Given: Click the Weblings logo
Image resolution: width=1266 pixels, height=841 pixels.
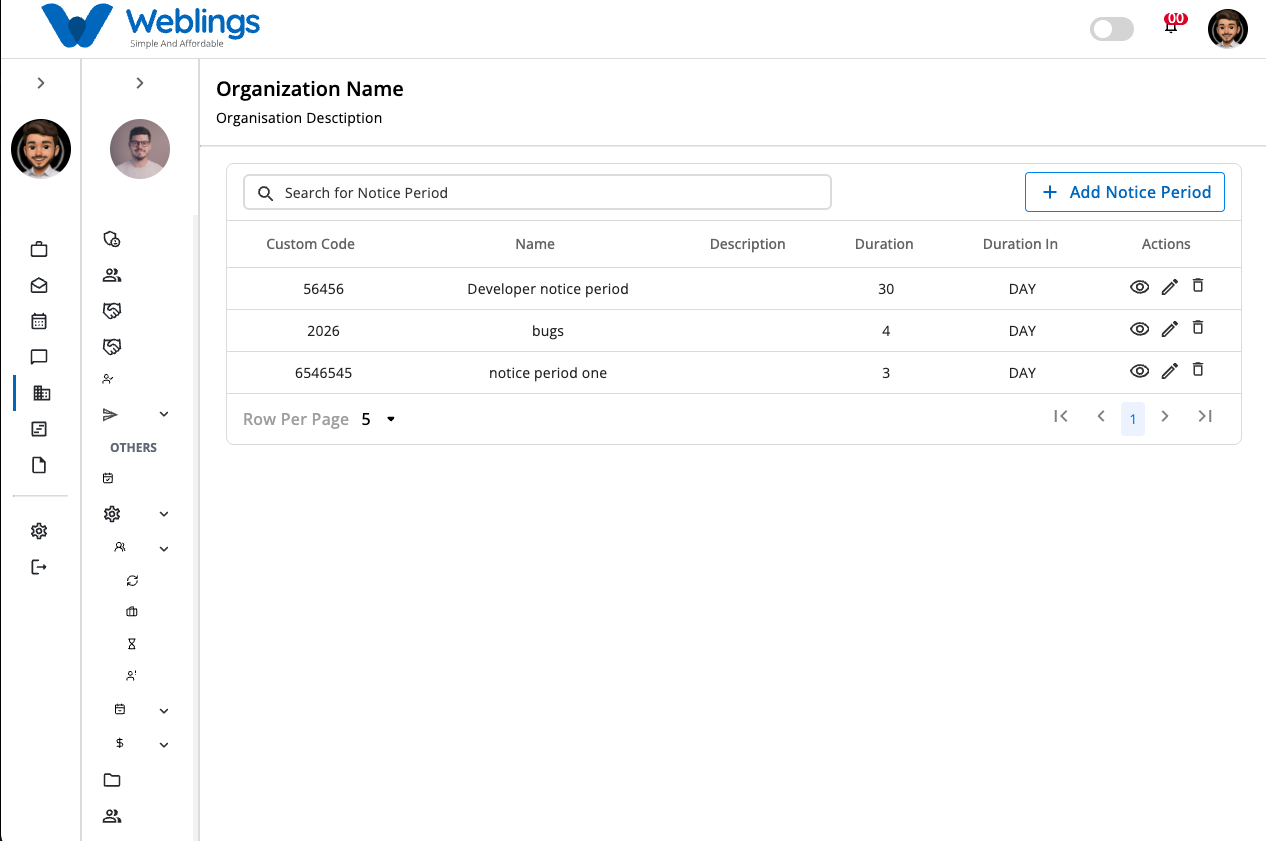Looking at the screenshot, I should pyautogui.click(x=151, y=27).
